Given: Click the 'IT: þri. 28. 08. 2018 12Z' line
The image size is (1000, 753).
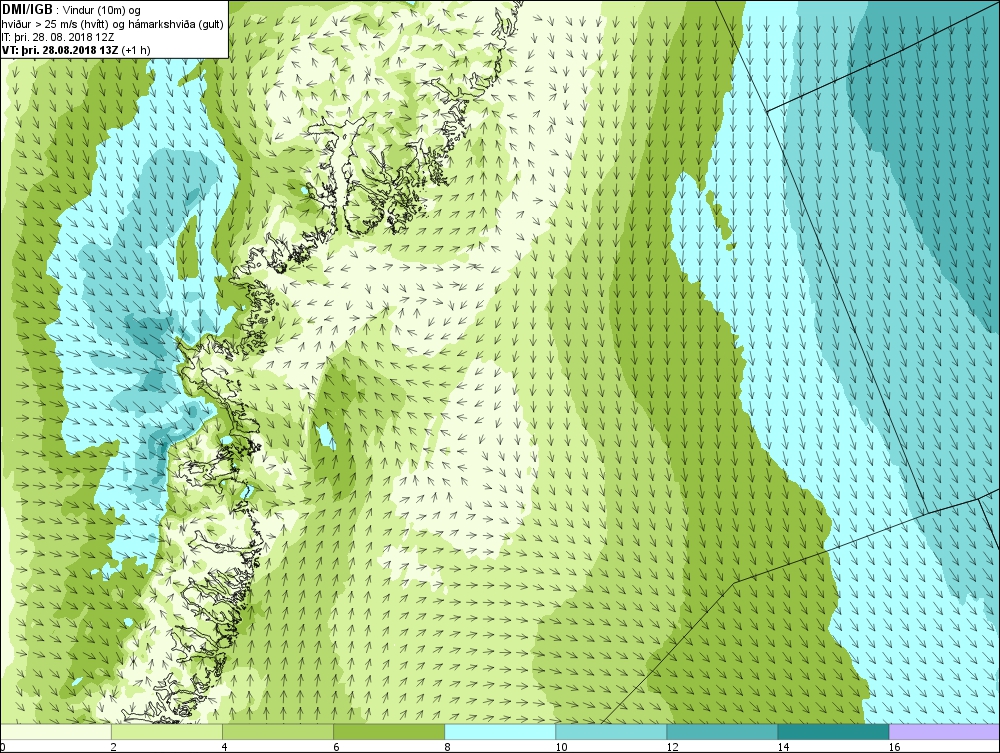Looking at the screenshot, I should (x=58, y=37).
